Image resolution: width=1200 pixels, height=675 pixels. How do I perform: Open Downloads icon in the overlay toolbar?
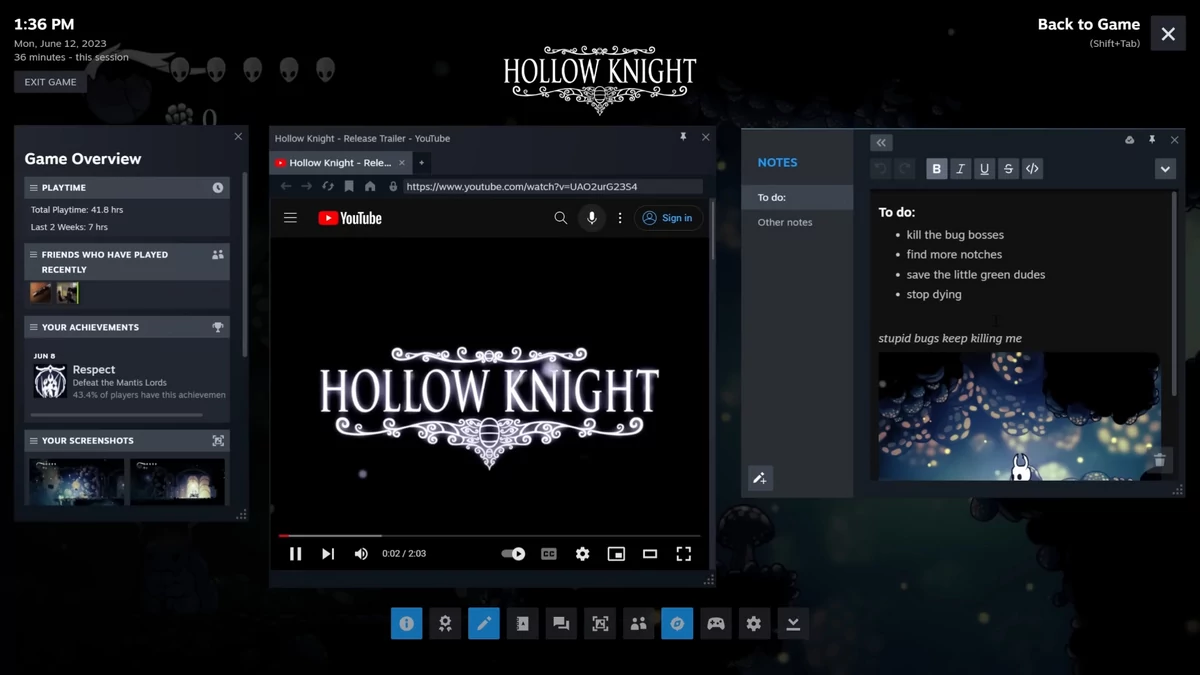point(793,623)
